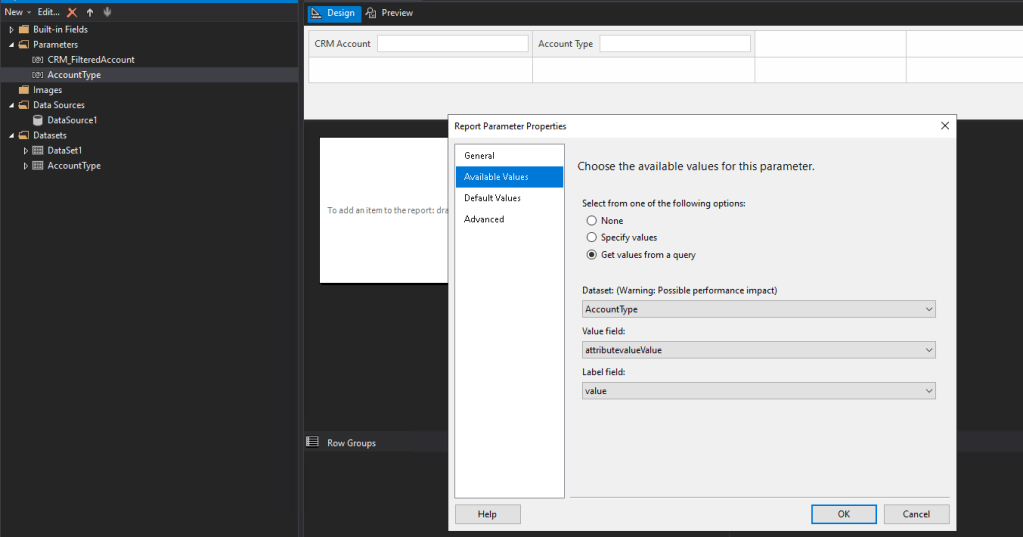The width and height of the screenshot is (1023, 537).
Task: Select Get values from a query
Action: [592, 255]
